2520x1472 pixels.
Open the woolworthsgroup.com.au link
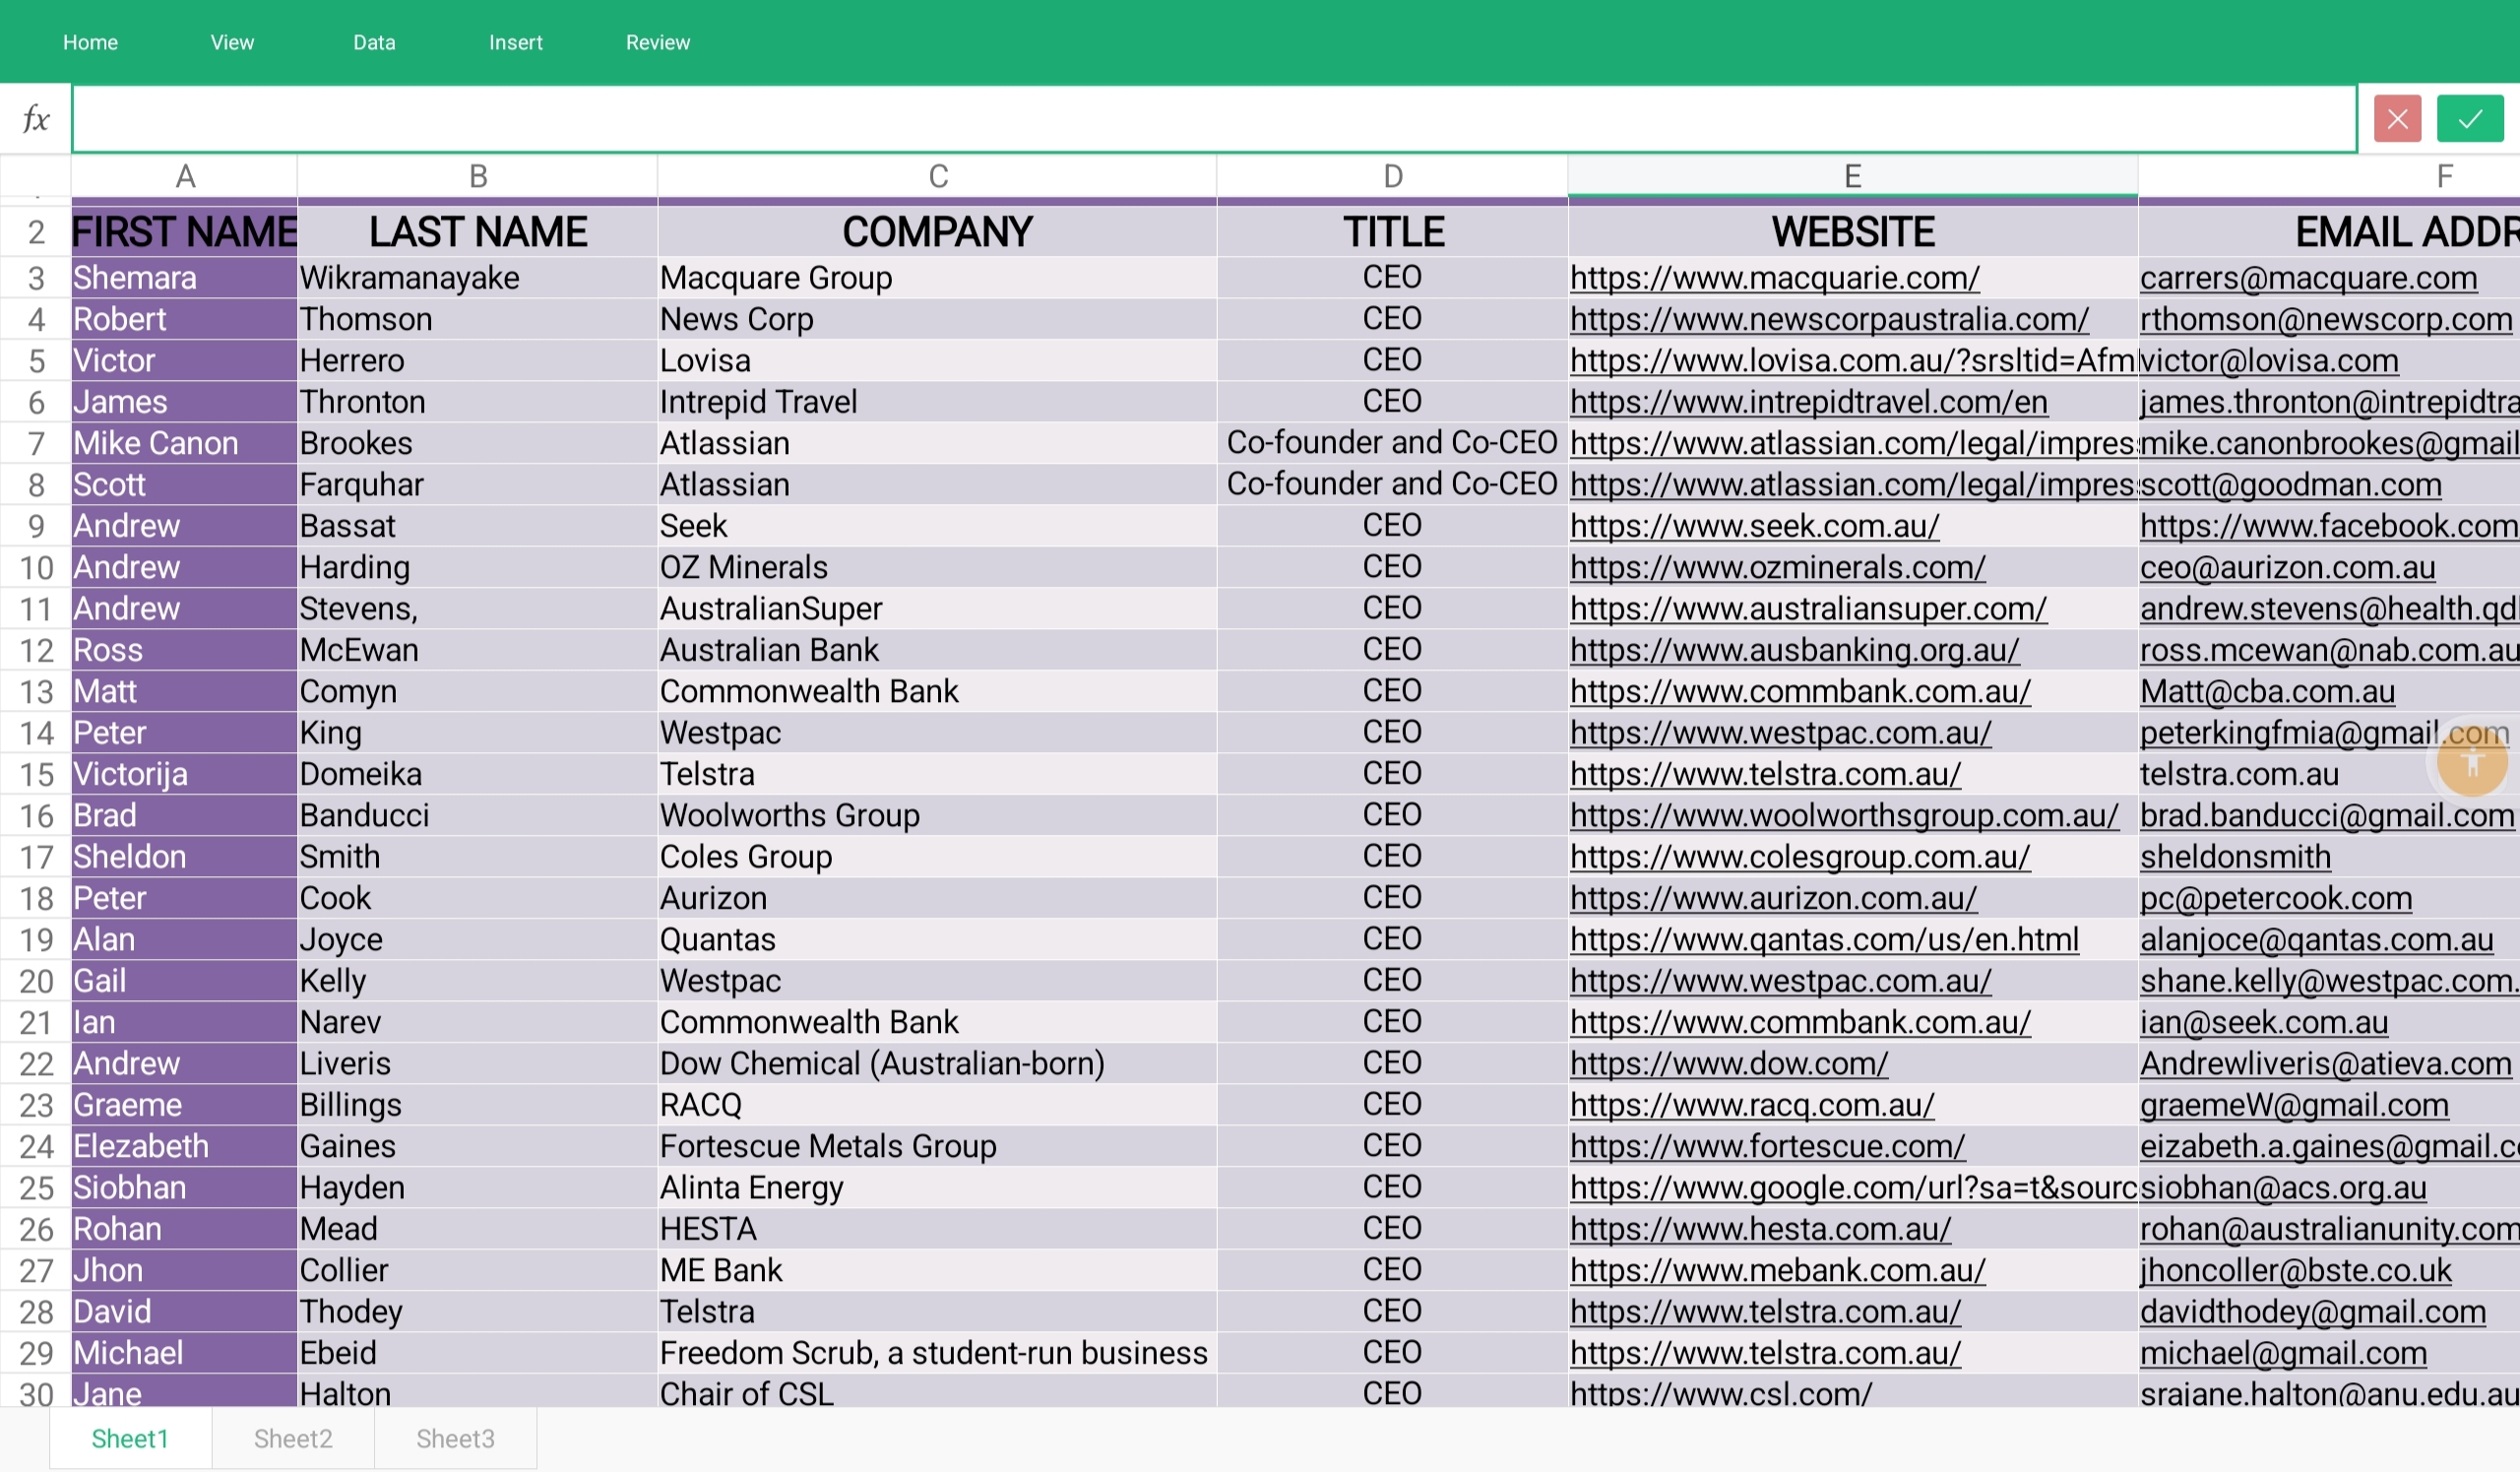(1844, 815)
